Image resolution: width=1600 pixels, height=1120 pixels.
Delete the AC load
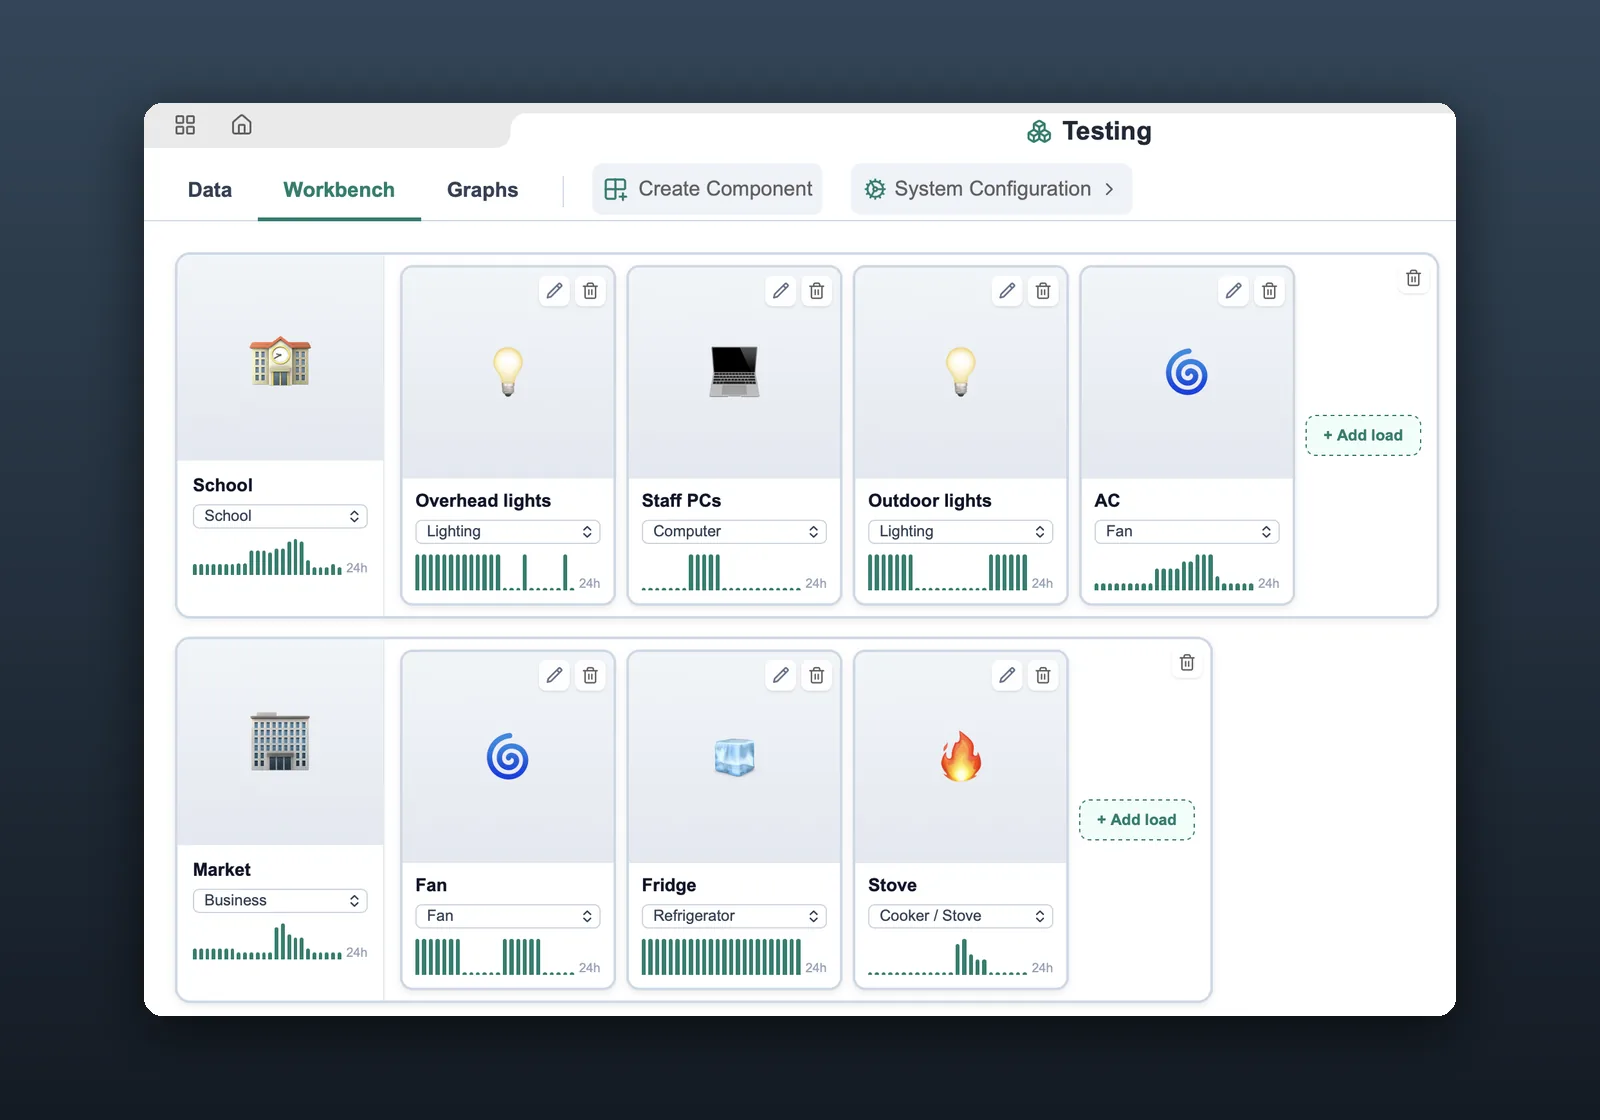tap(1269, 291)
